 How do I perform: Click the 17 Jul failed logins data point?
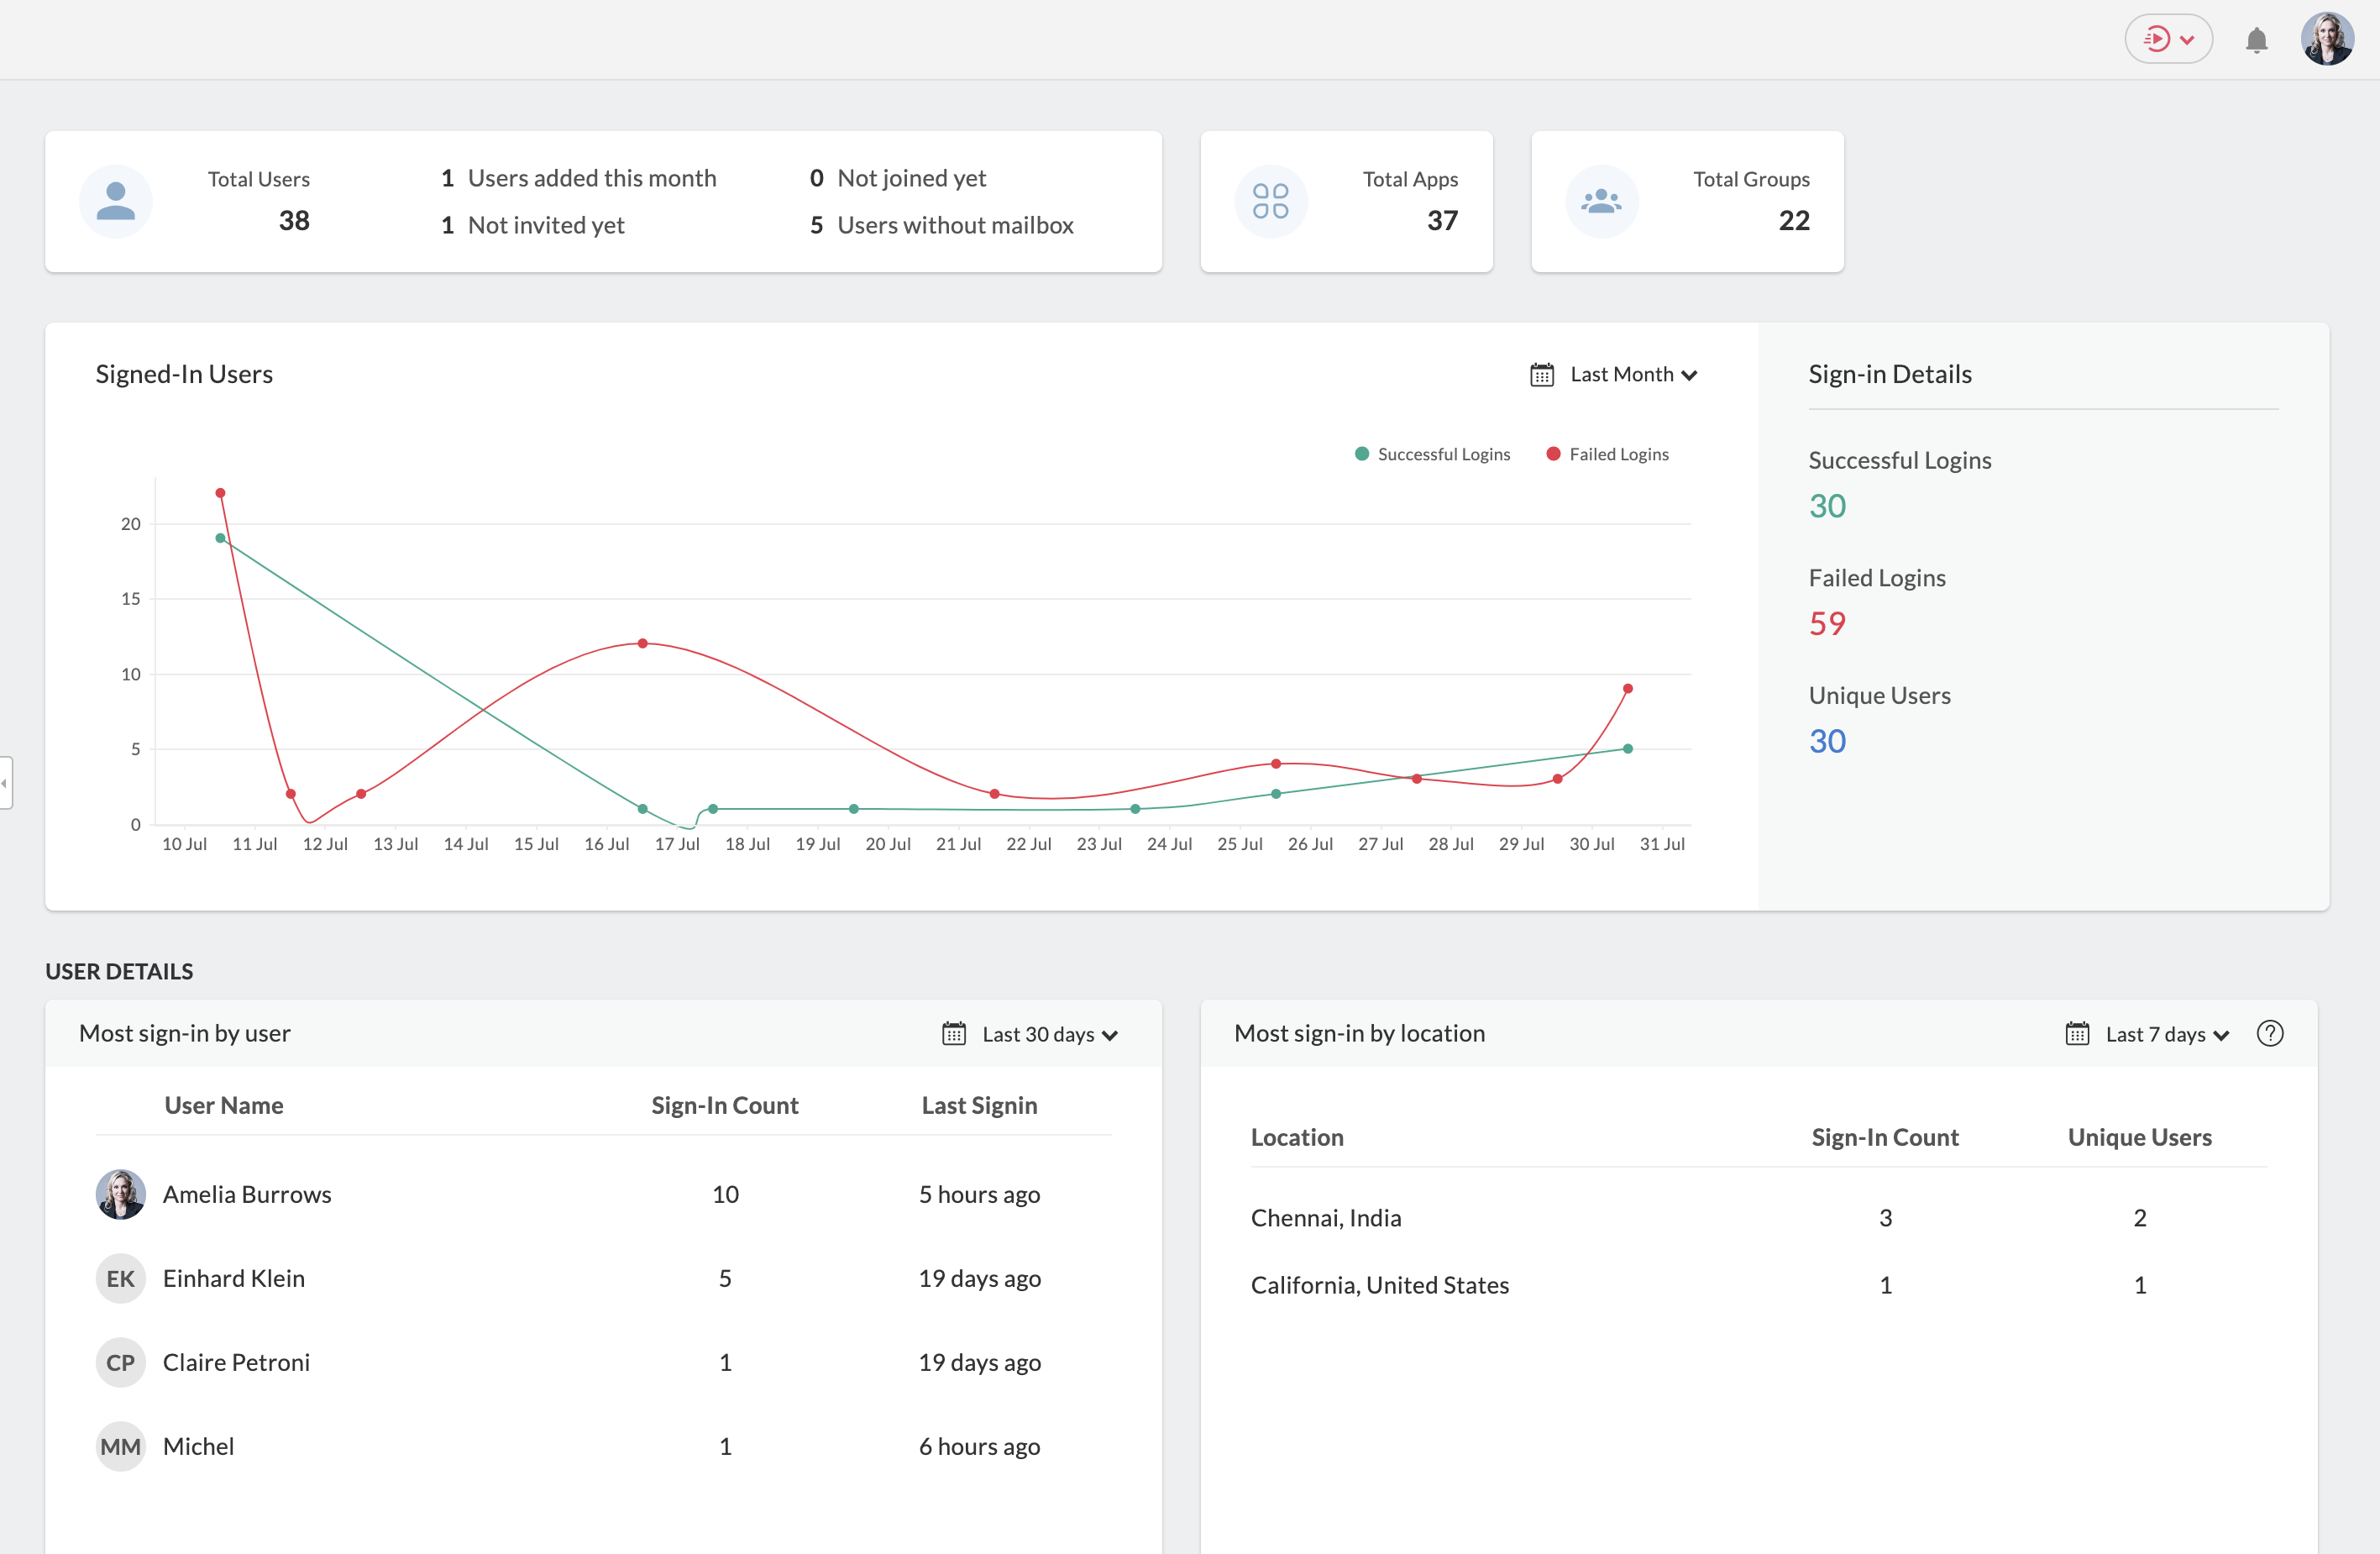click(642, 643)
